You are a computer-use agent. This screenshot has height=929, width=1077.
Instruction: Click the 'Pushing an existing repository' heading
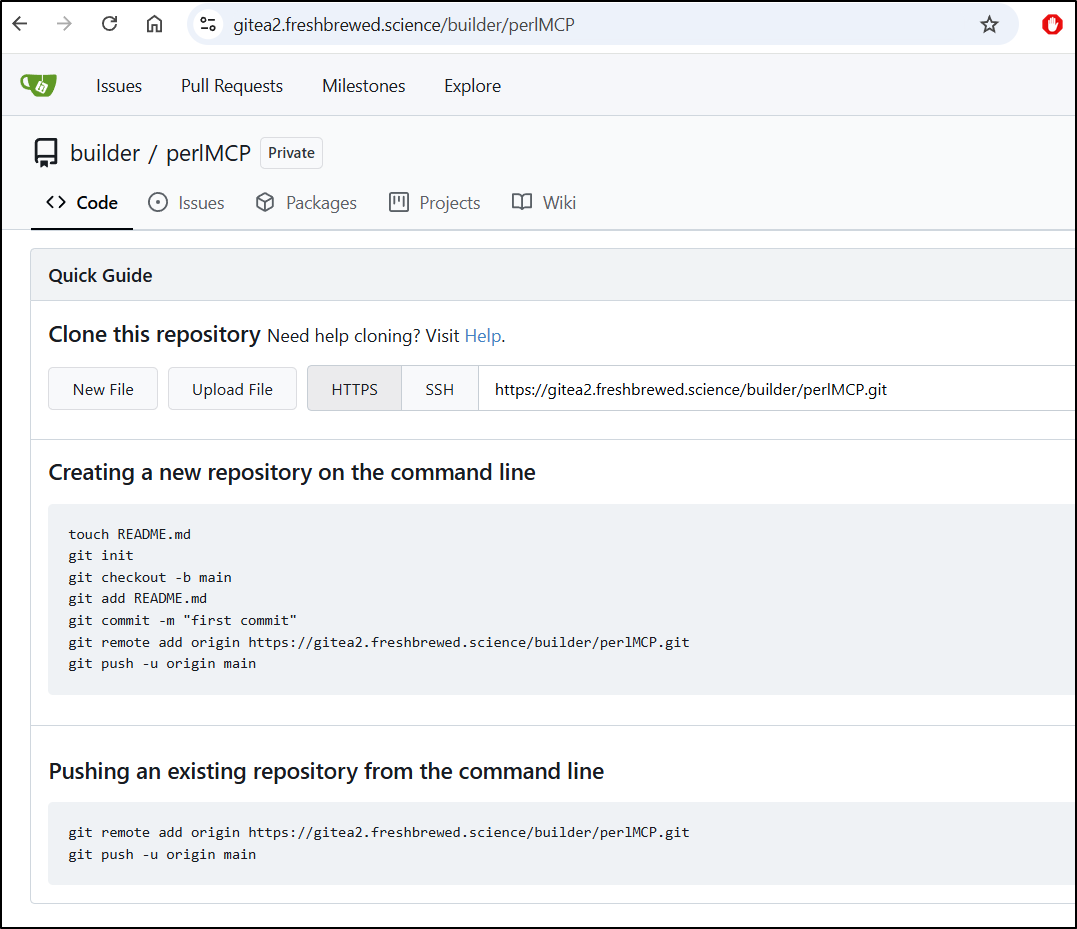pyautogui.click(x=326, y=771)
